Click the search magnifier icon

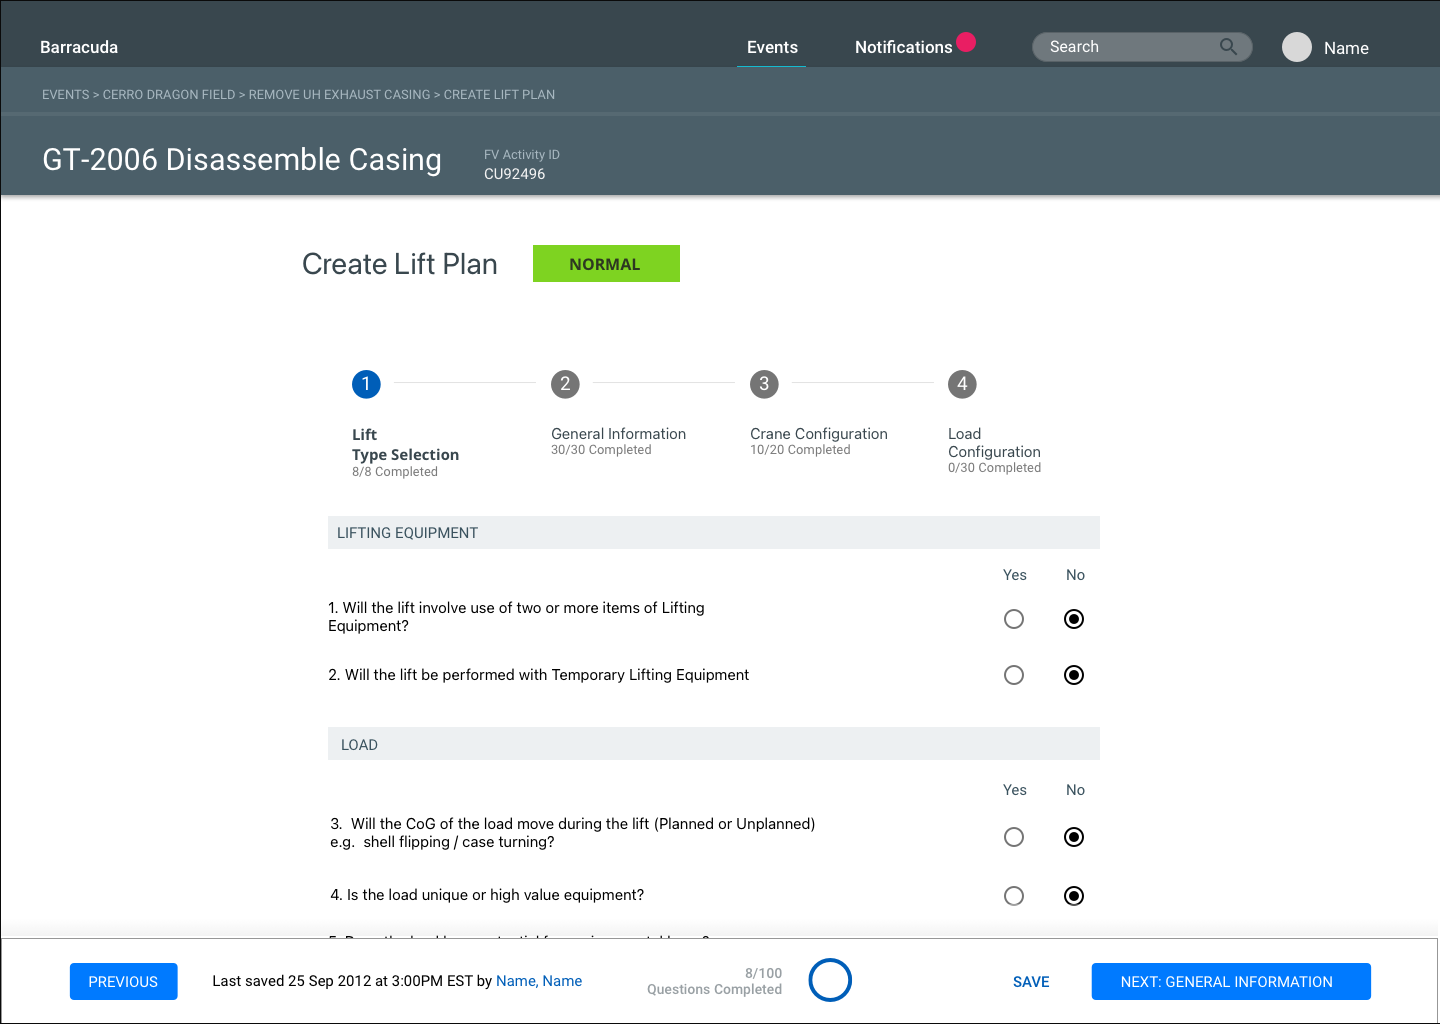(1228, 47)
